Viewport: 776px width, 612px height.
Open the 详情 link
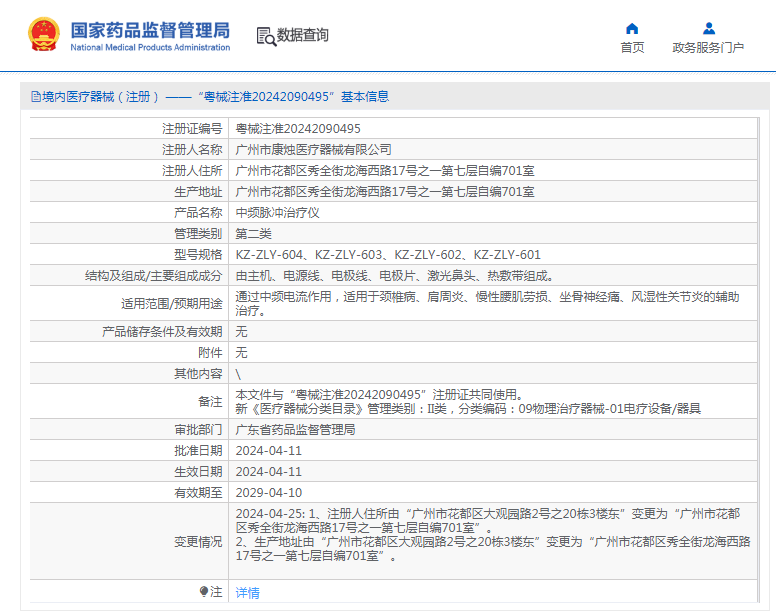point(247,592)
